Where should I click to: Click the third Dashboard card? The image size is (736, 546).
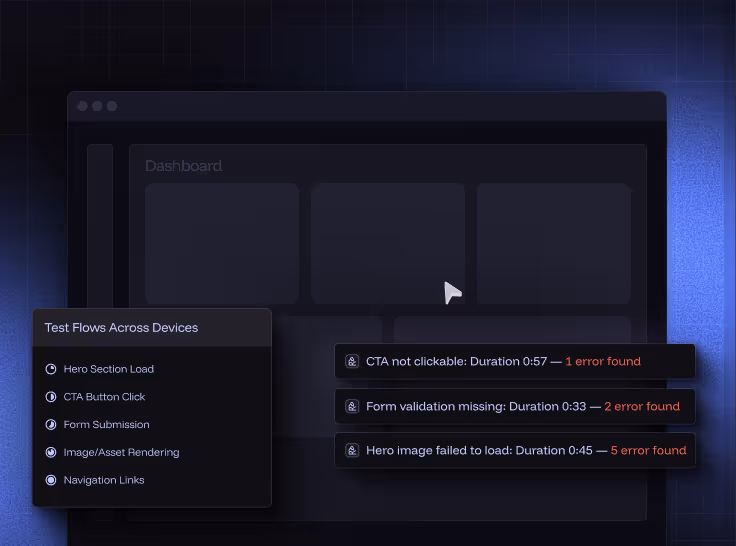554,244
